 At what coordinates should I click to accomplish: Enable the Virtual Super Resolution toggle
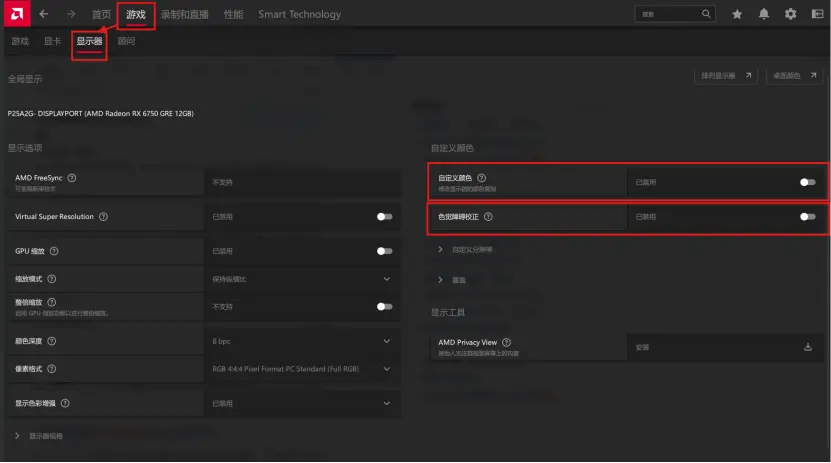pos(384,216)
